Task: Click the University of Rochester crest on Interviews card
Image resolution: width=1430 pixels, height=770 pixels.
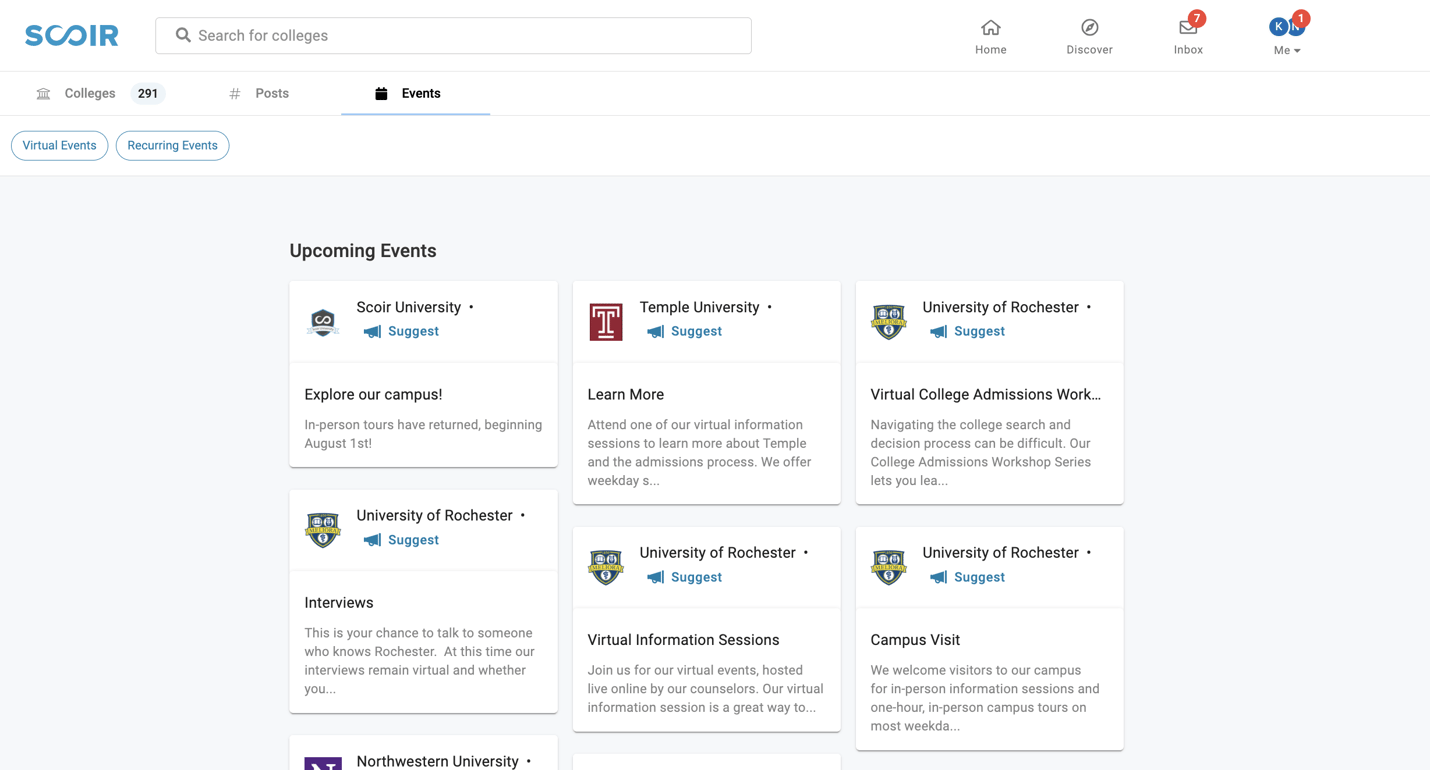Action: tap(322, 529)
